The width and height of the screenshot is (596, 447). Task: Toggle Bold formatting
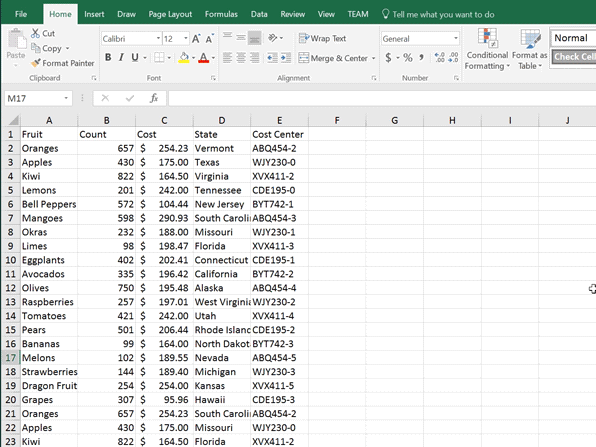click(x=108, y=58)
